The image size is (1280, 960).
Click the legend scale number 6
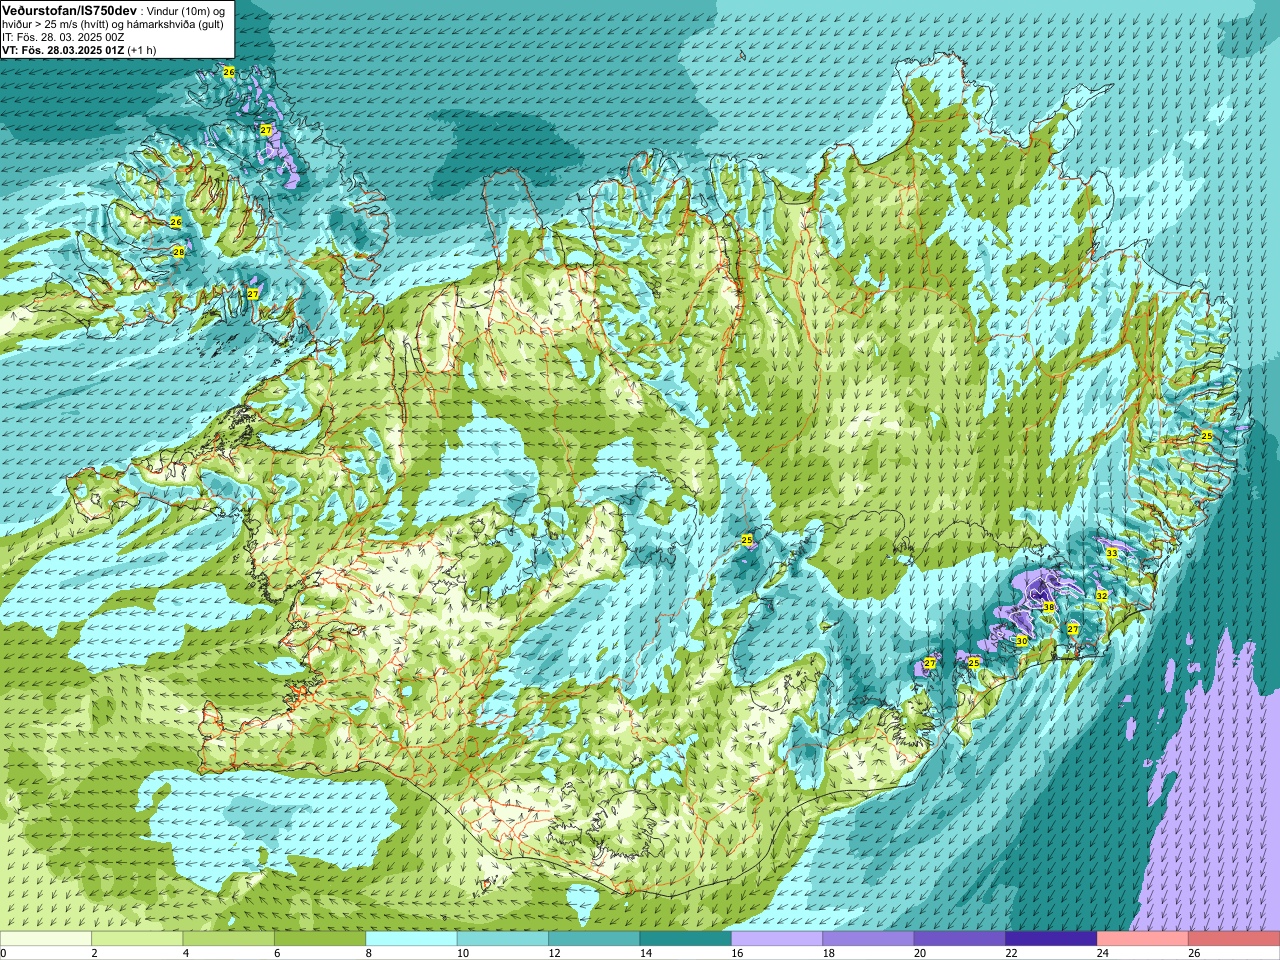click(277, 953)
